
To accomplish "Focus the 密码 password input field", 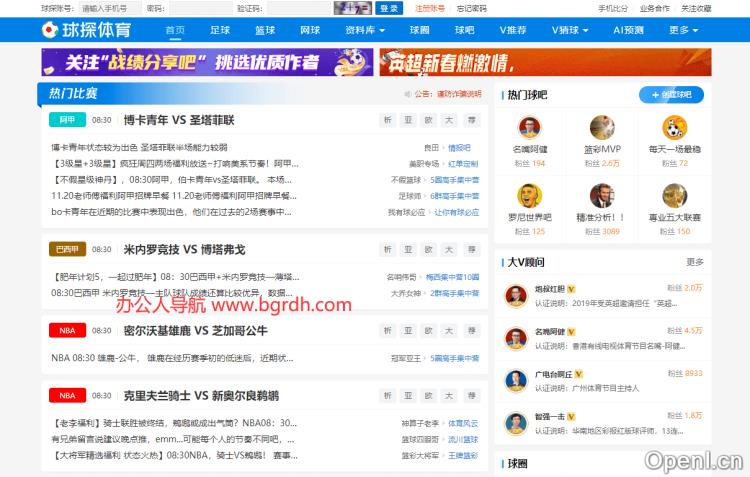I will pos(201,8).
